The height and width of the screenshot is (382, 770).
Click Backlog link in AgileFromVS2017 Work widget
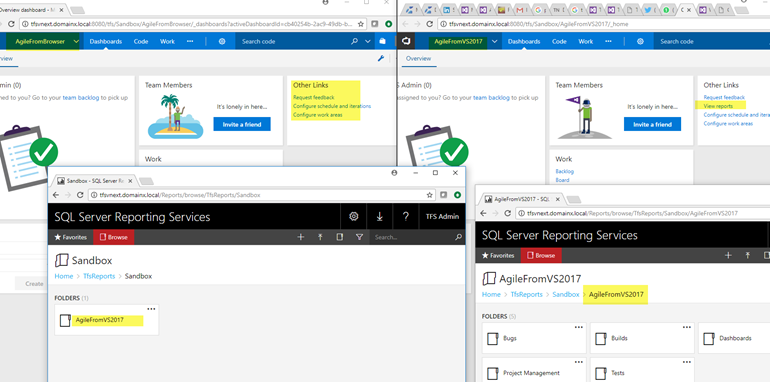pyautogui.click(x=565, y=171)
